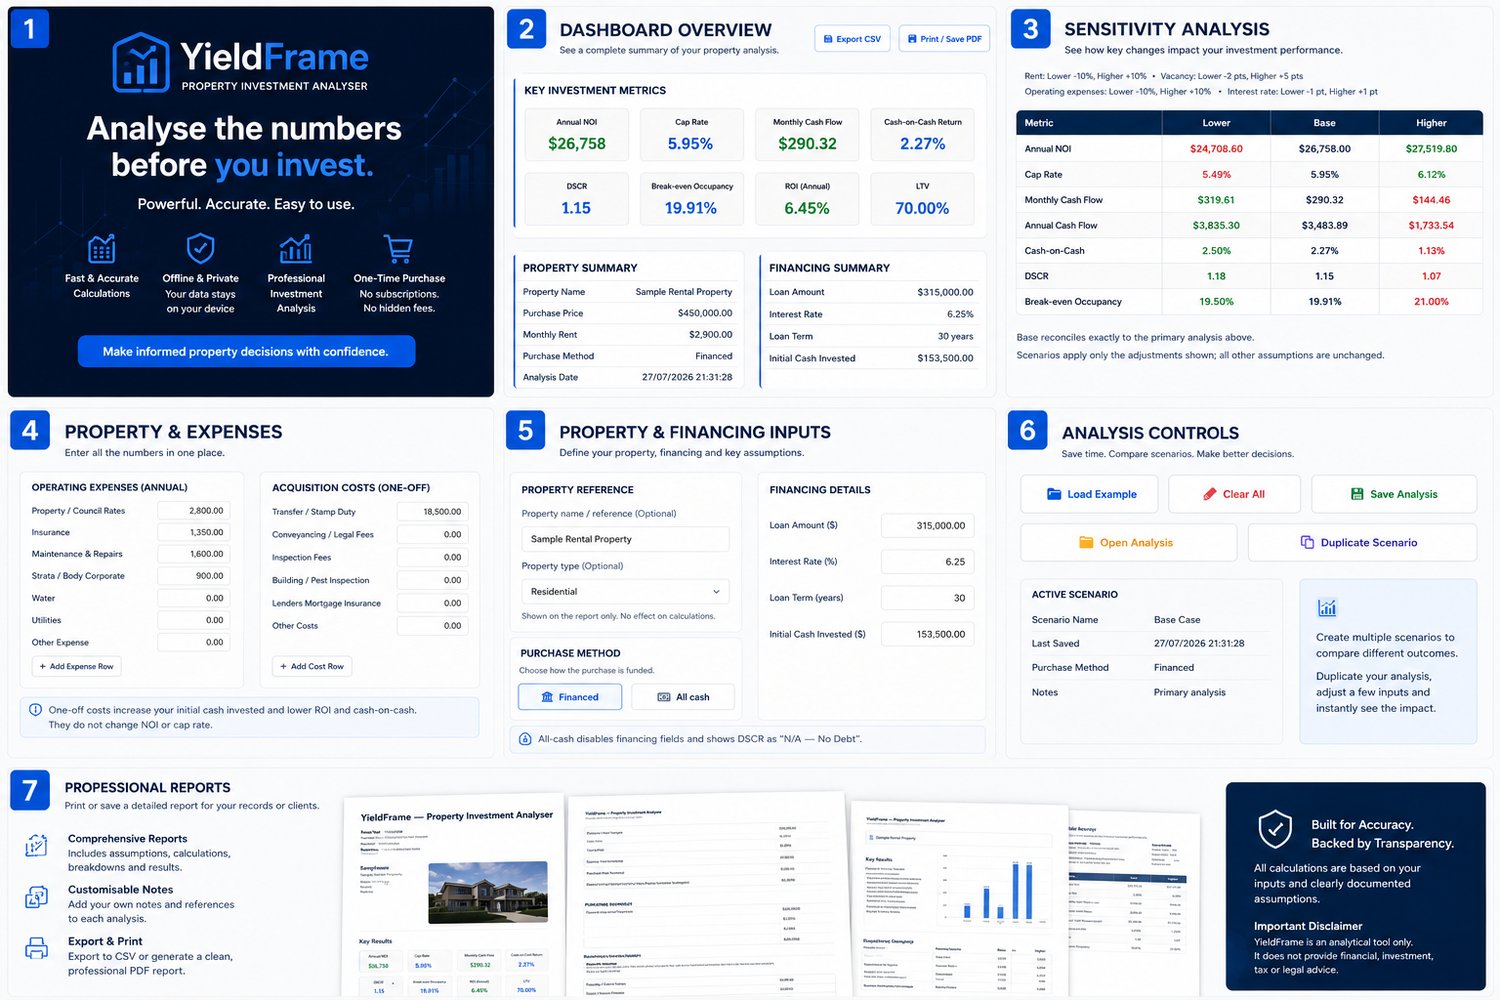Click the Monthly Cash Flow $290.32 metric card

807,134
